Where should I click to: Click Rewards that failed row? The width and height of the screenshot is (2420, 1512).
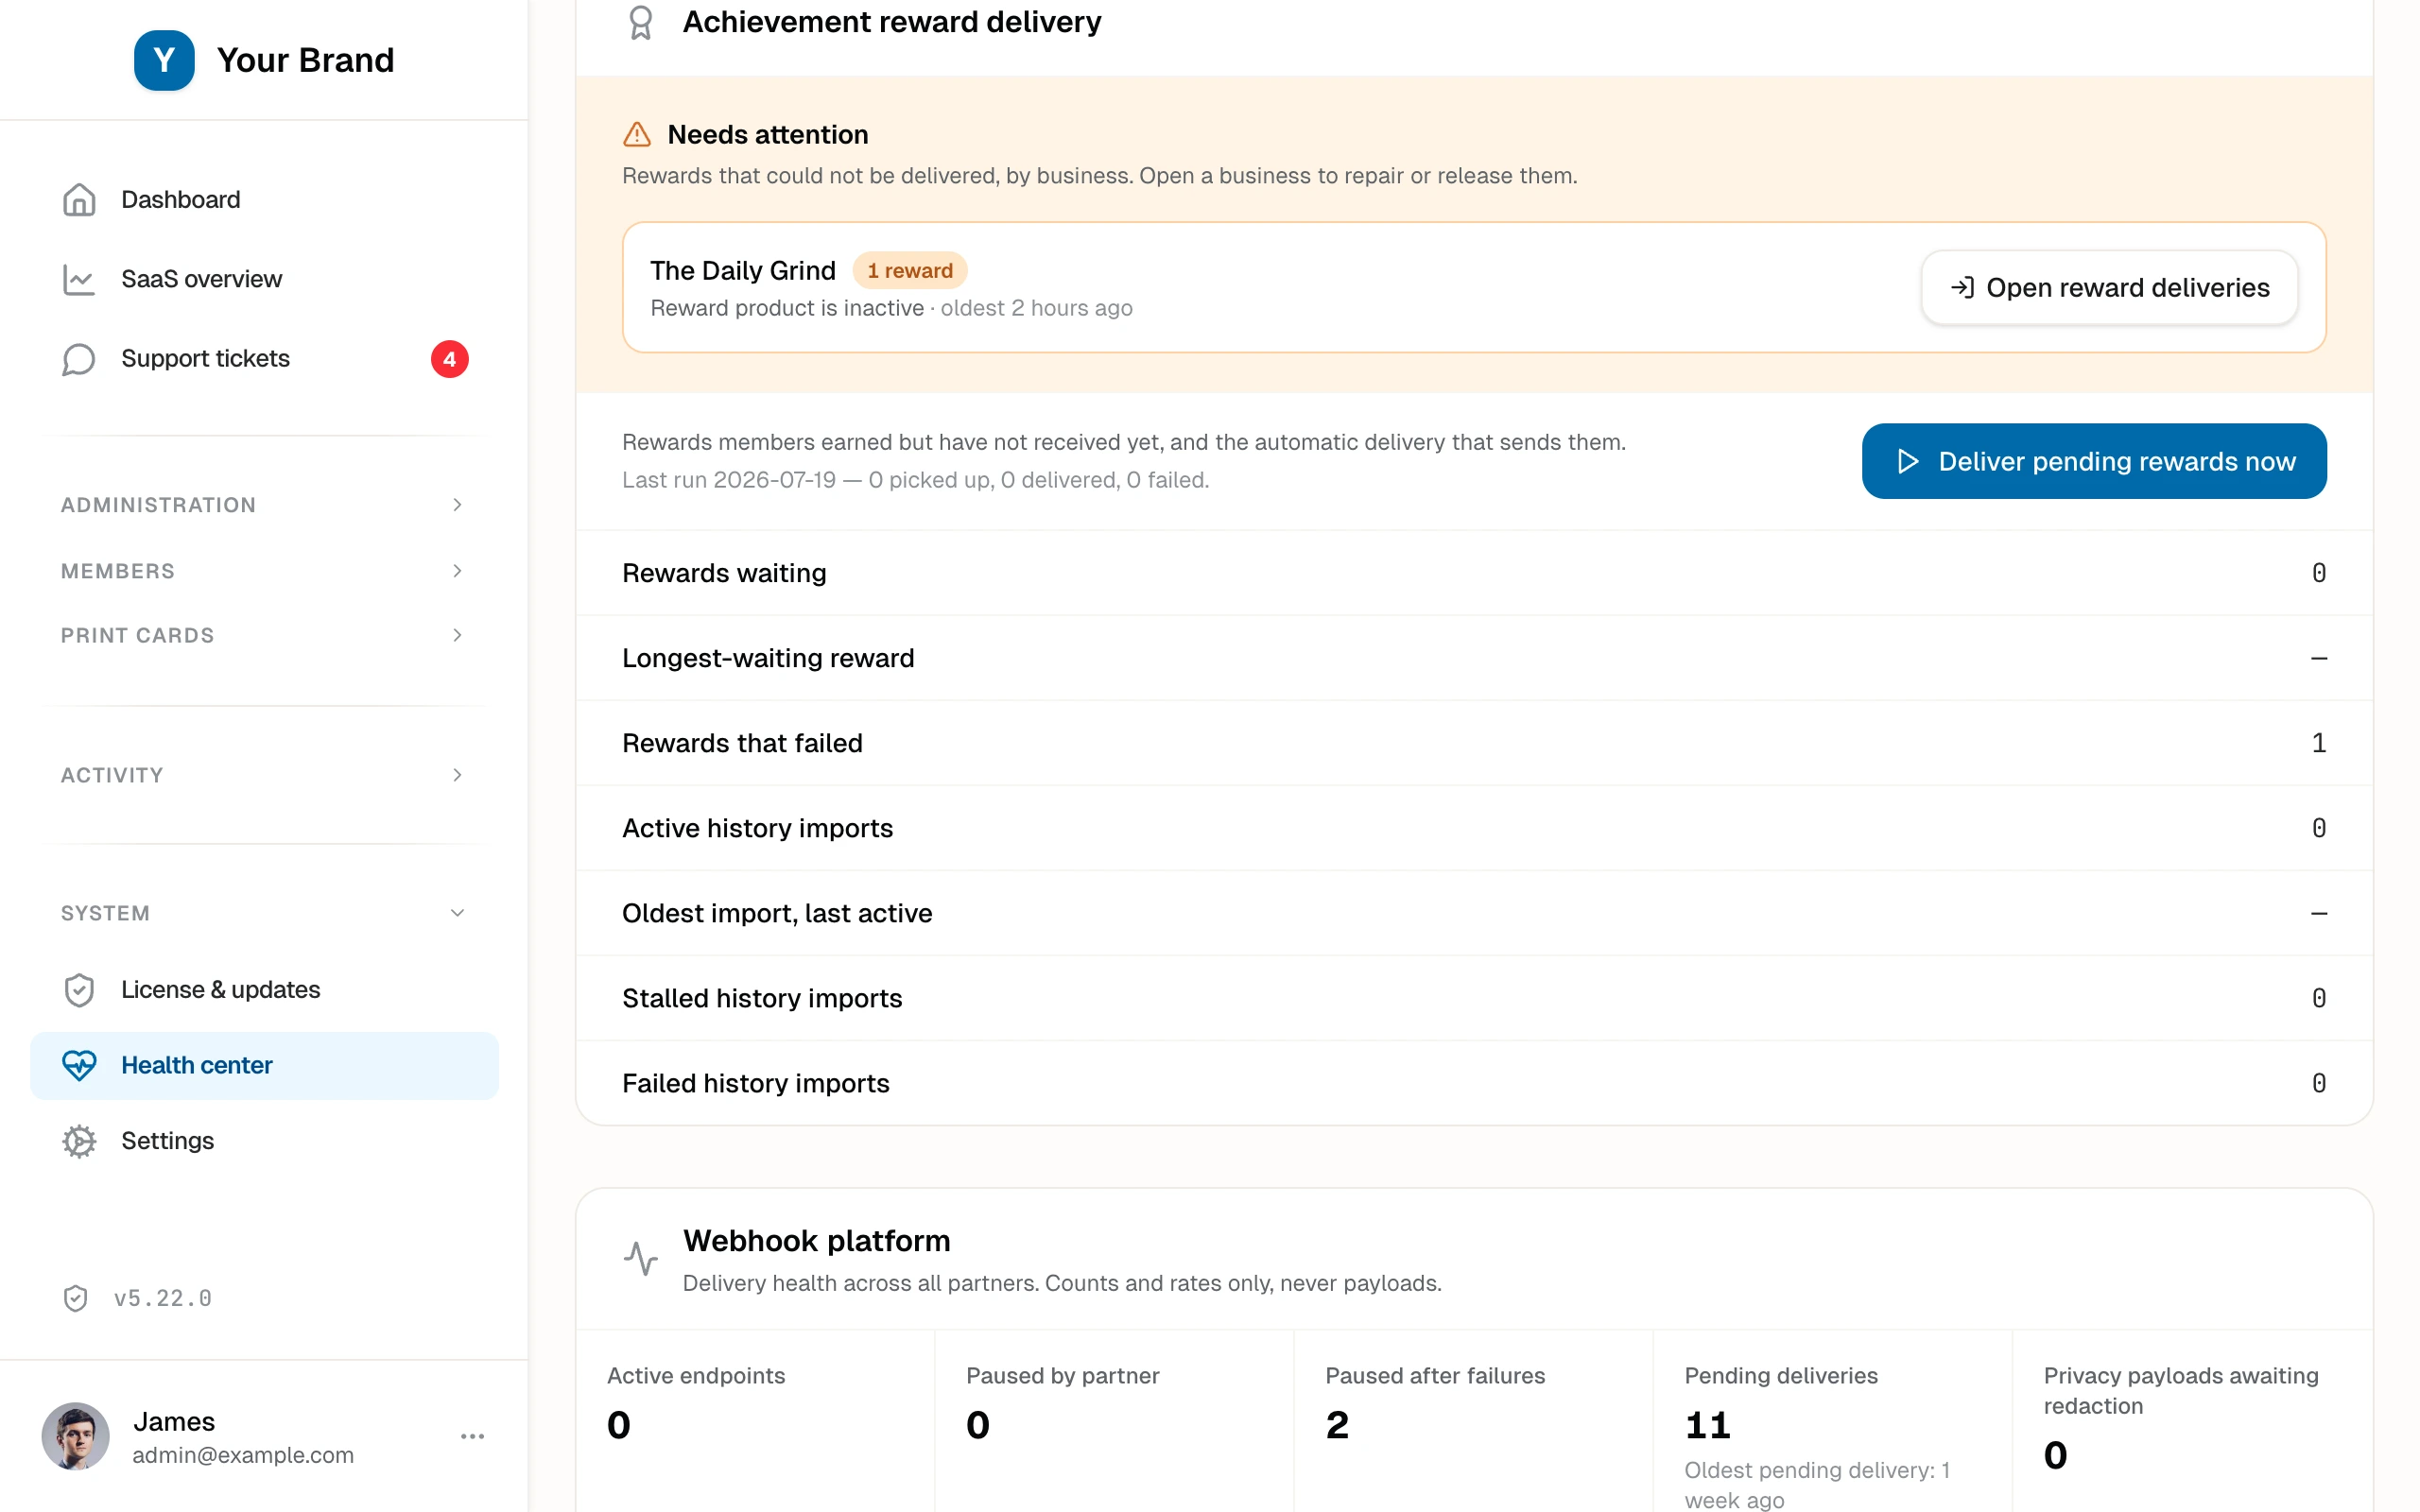[1474, 743]
